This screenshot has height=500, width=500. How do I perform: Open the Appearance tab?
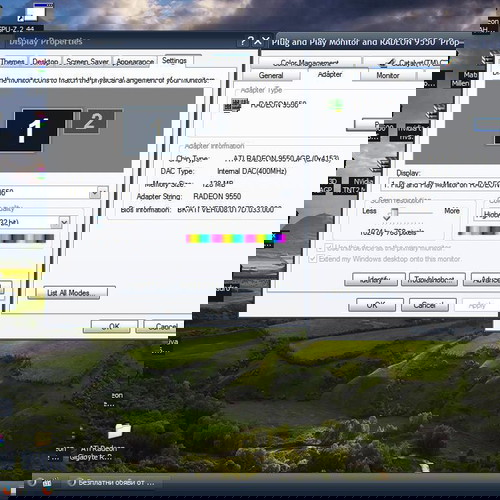pos(135,62)
